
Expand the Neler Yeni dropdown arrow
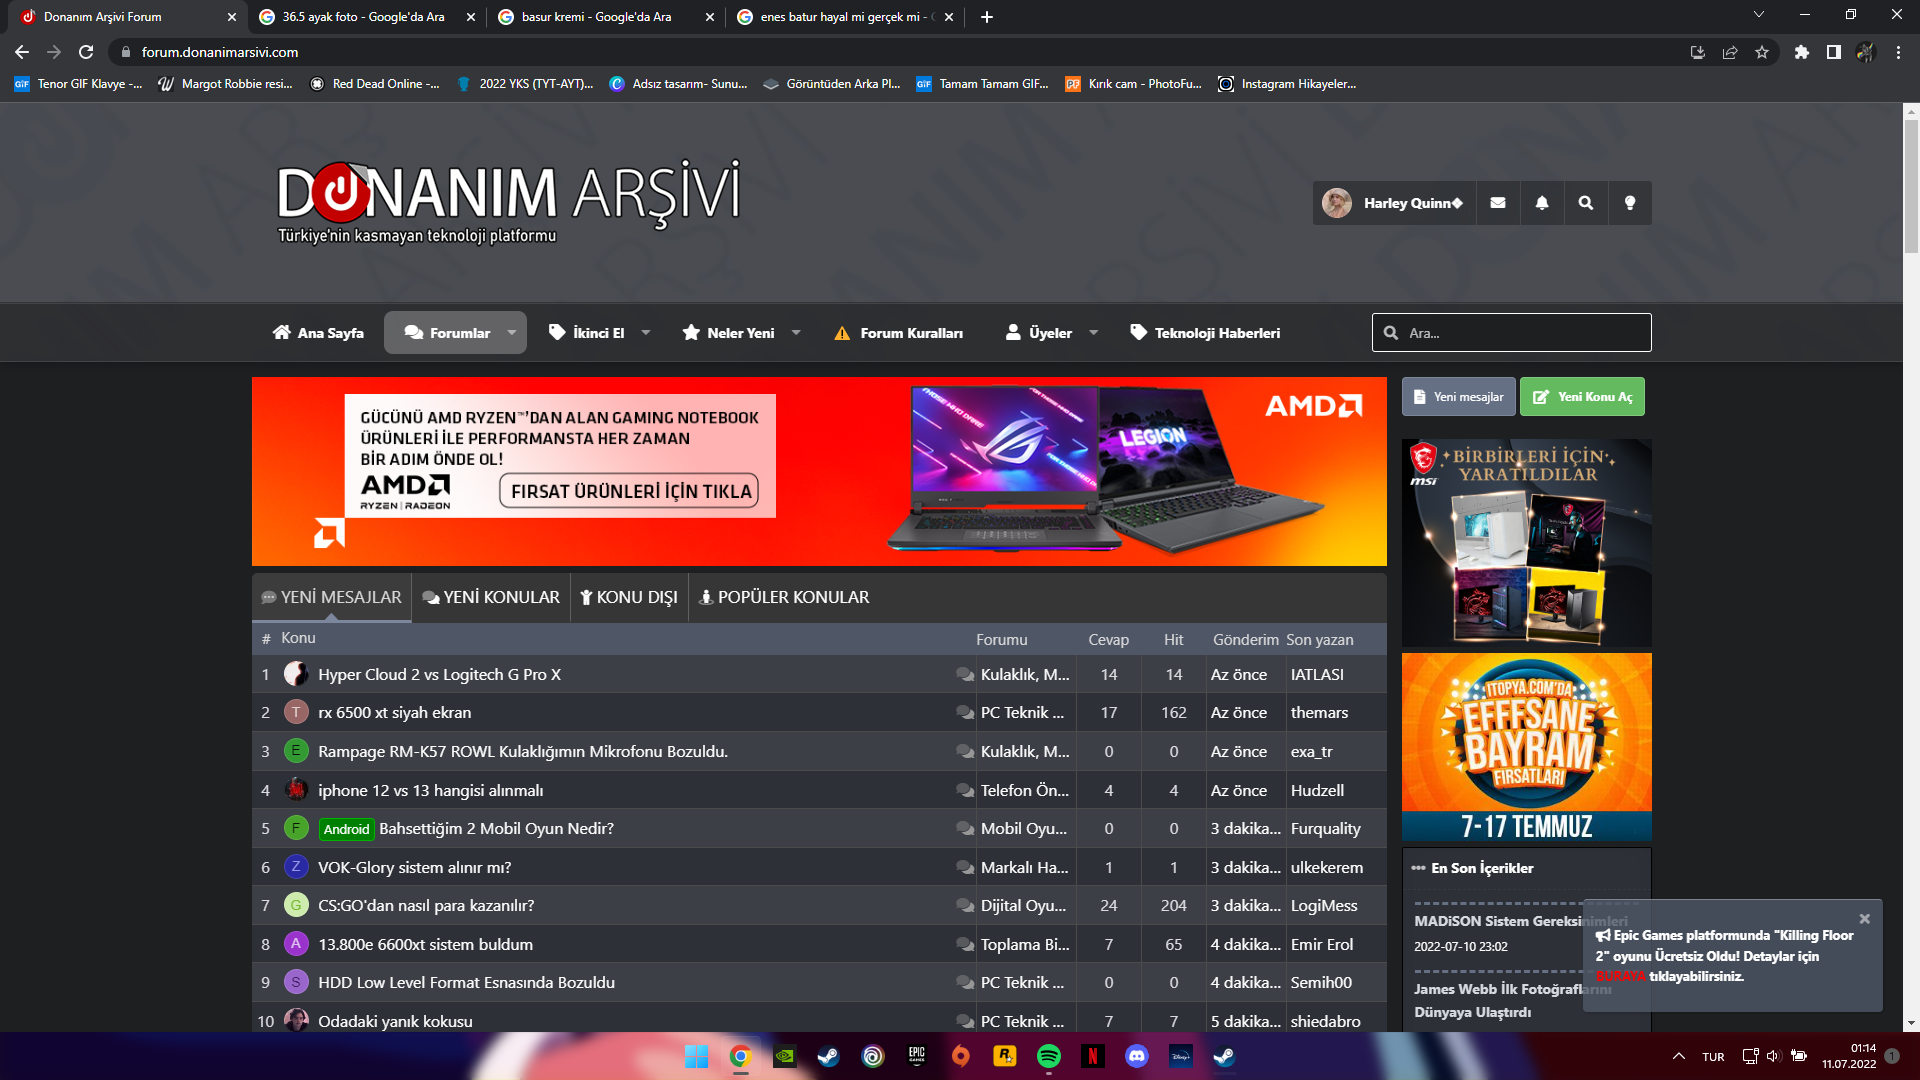pos(796,333)
